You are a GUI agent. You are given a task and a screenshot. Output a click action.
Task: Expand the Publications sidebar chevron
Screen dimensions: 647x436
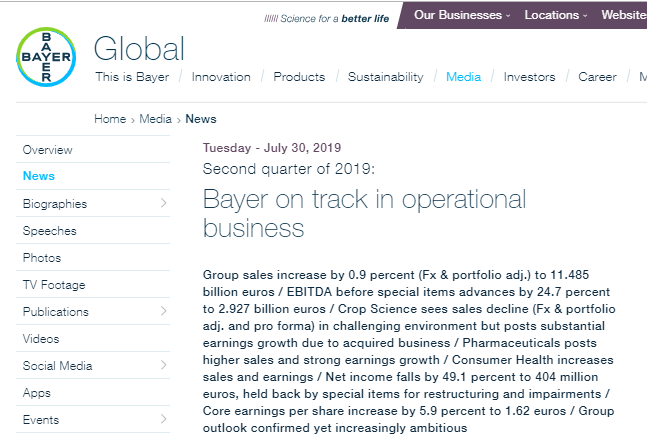click(x=163, y=312)
